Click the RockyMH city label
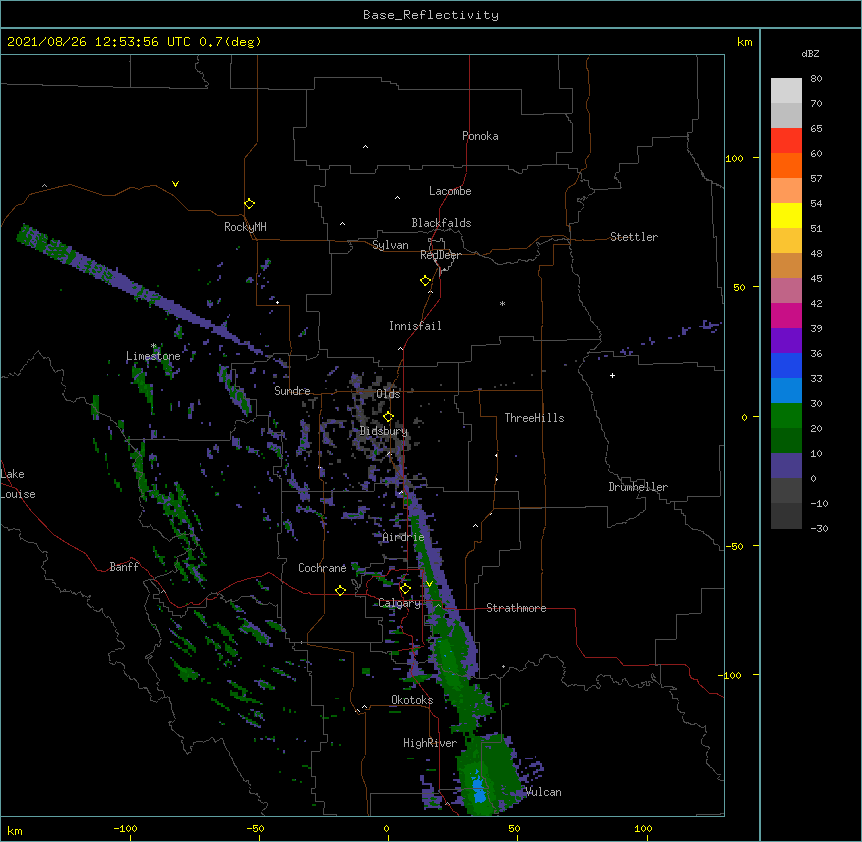Screen dimensions: 862x842 tap(245, 227)
